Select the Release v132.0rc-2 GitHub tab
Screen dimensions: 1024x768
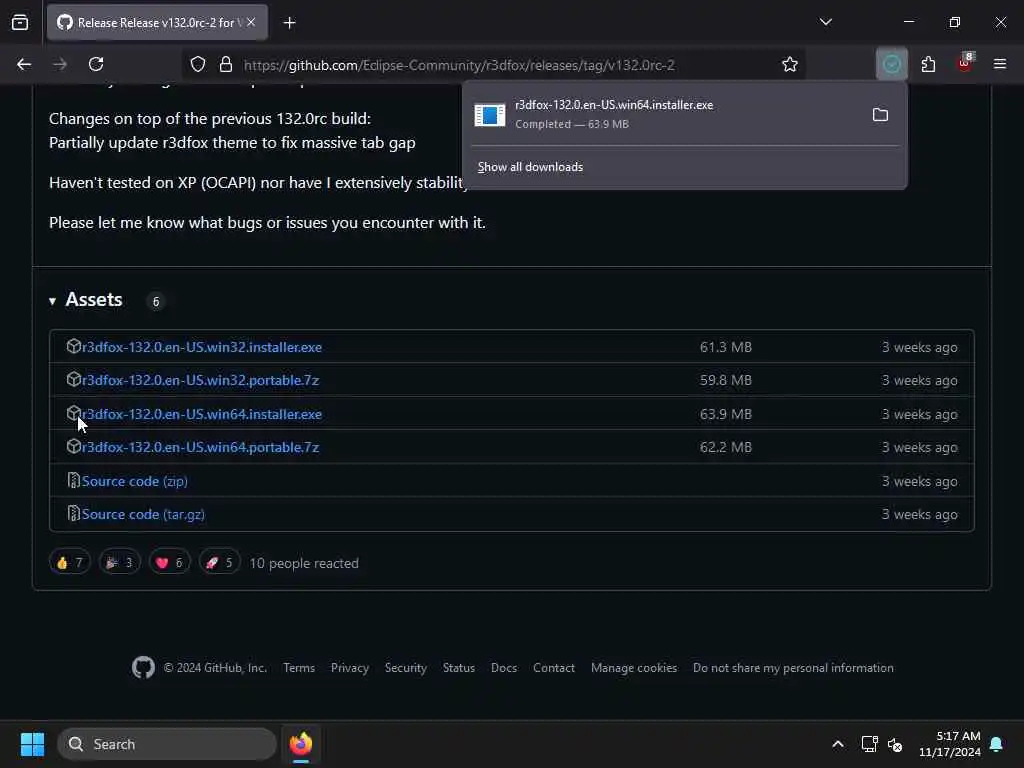(x=157, y=22)
